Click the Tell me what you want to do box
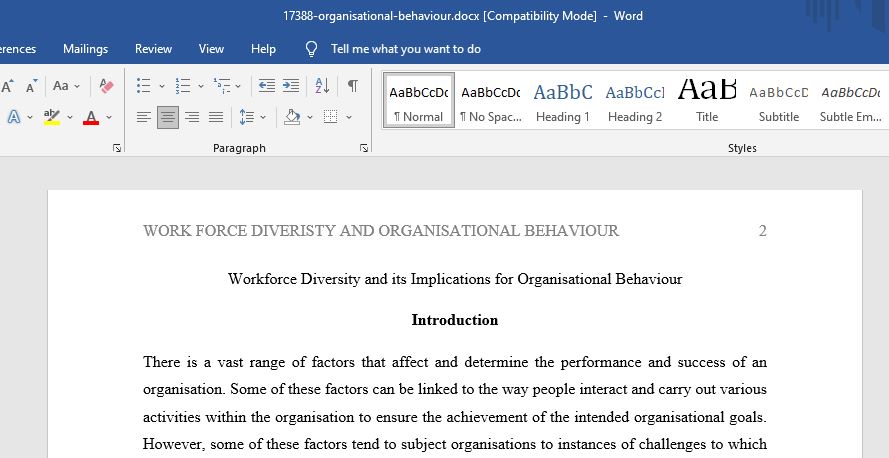The width and height of the screenshot is (889, 458). [406, 49]
